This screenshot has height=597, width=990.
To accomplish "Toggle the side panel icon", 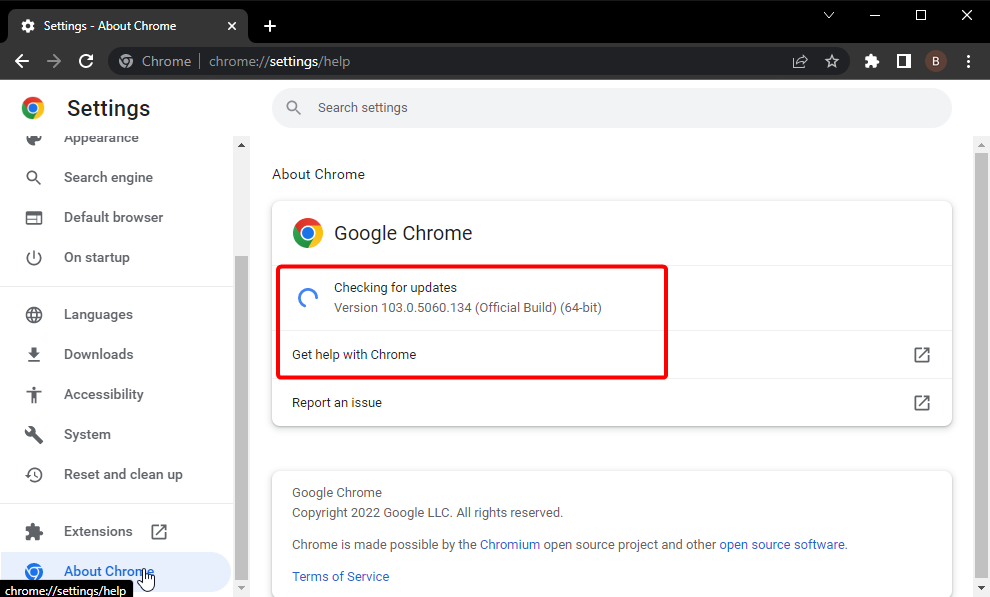I will 904,61.
